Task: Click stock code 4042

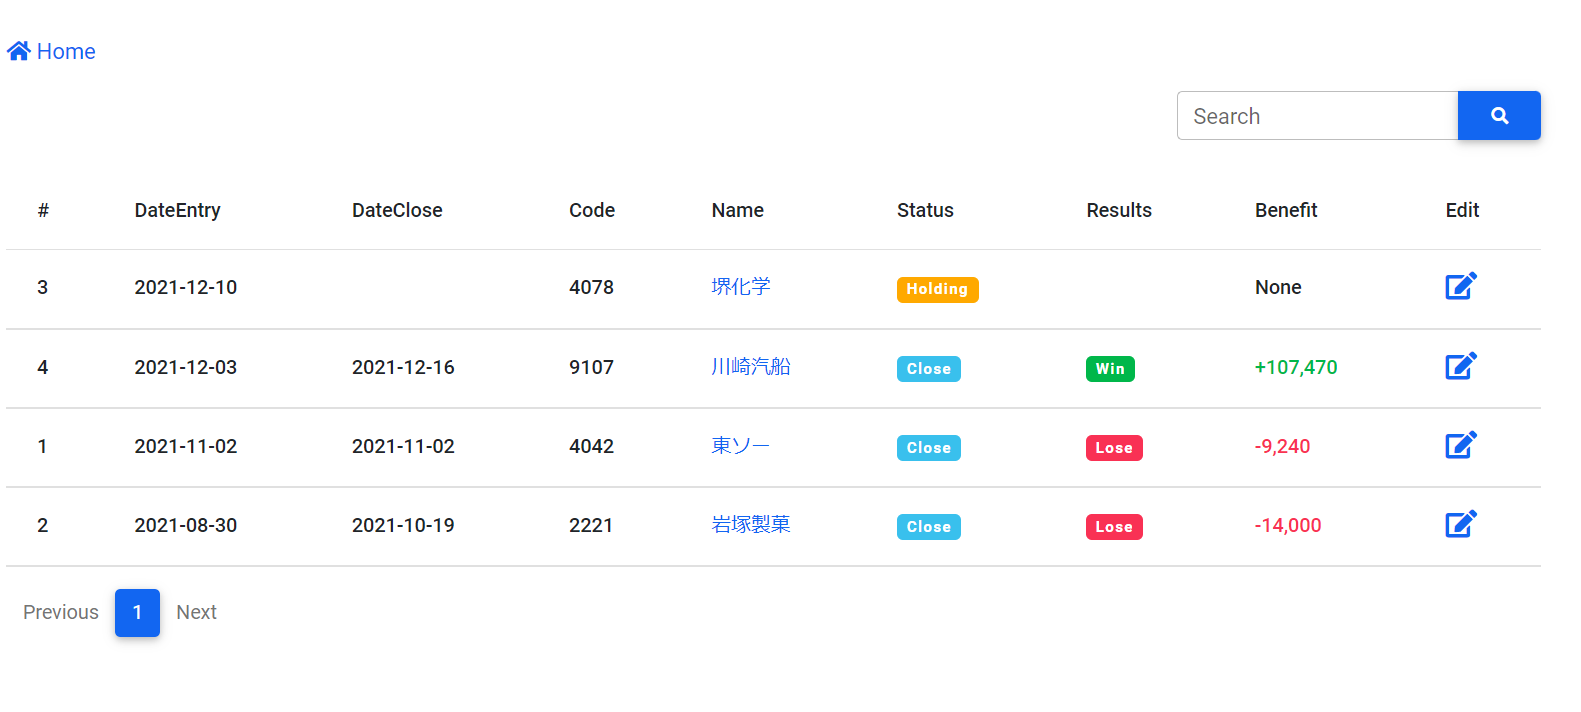Action: pyautogui.click(x=591, y=446)
